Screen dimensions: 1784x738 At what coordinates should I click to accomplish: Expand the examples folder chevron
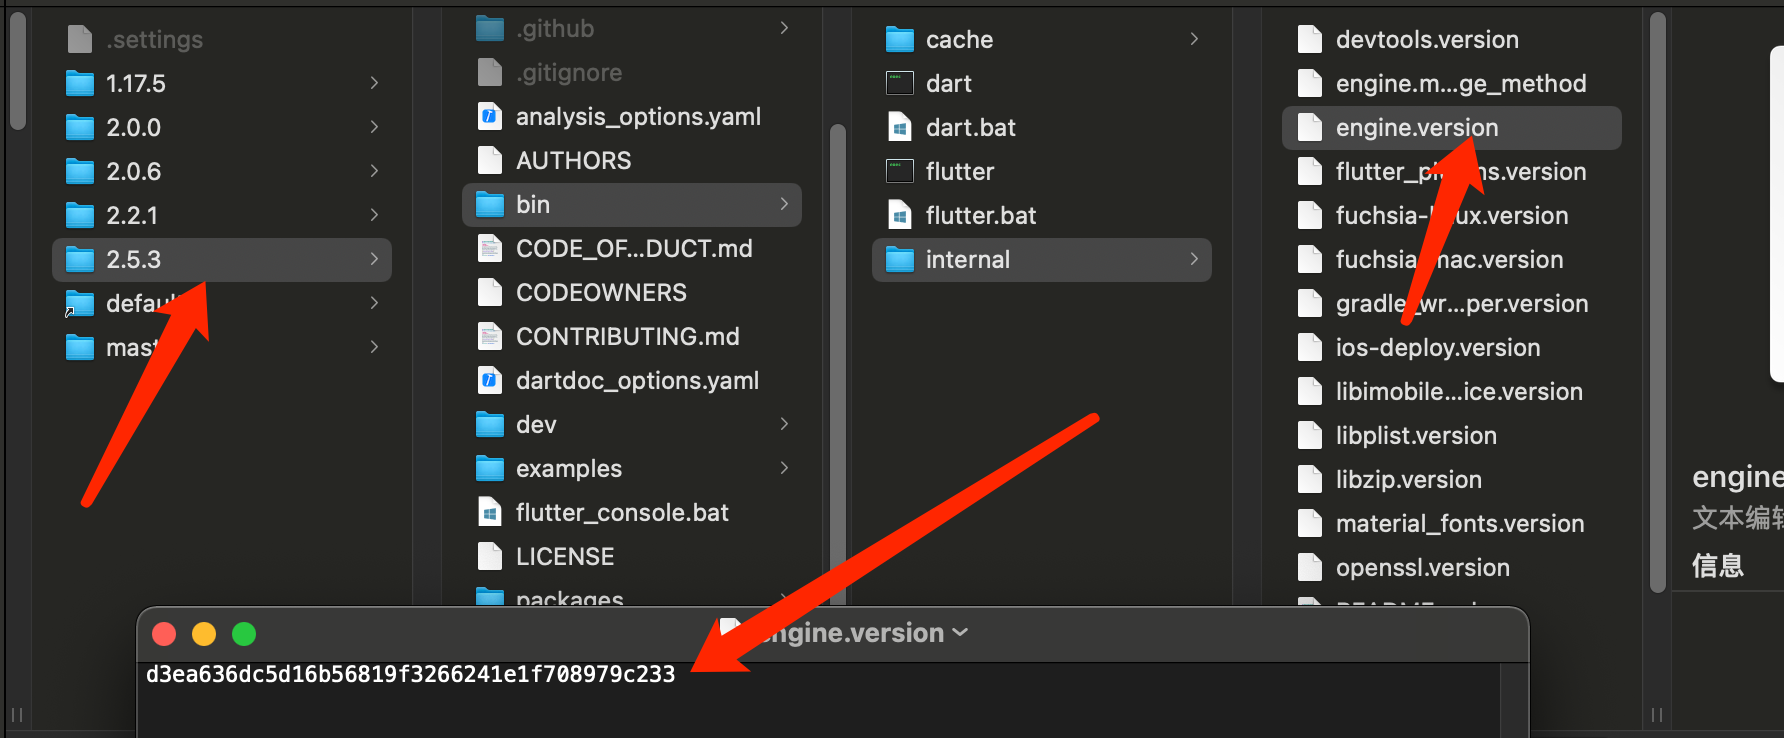pyautogui.click(x=784, y=468)
